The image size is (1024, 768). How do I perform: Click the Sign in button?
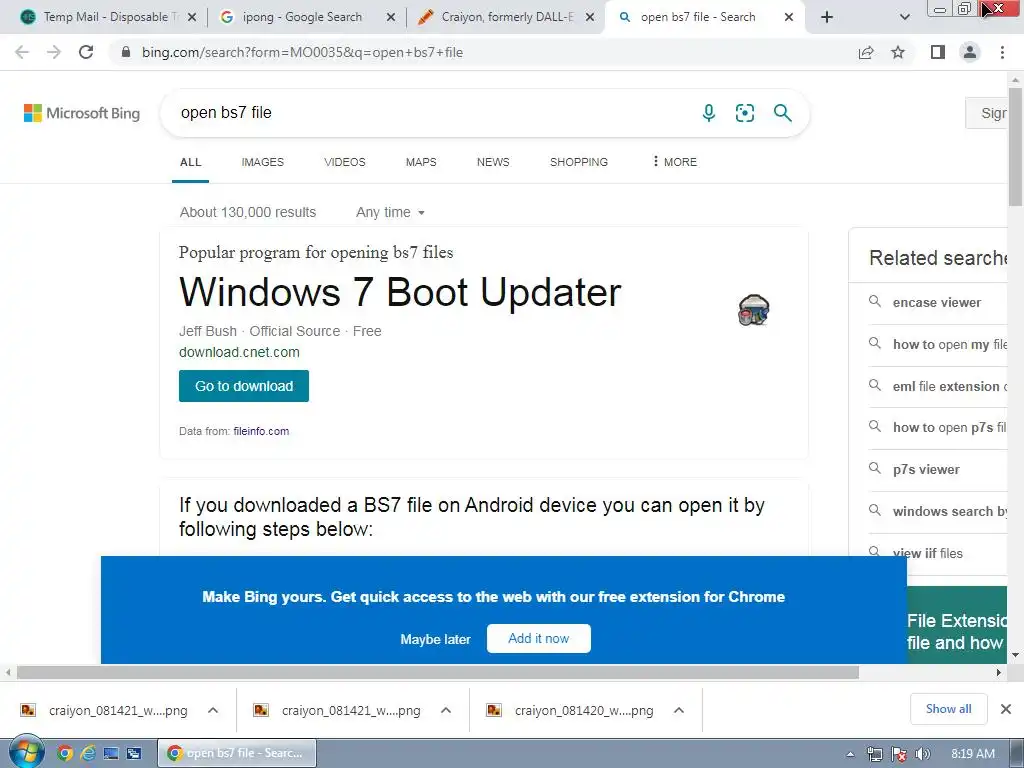tap(987, 113)
